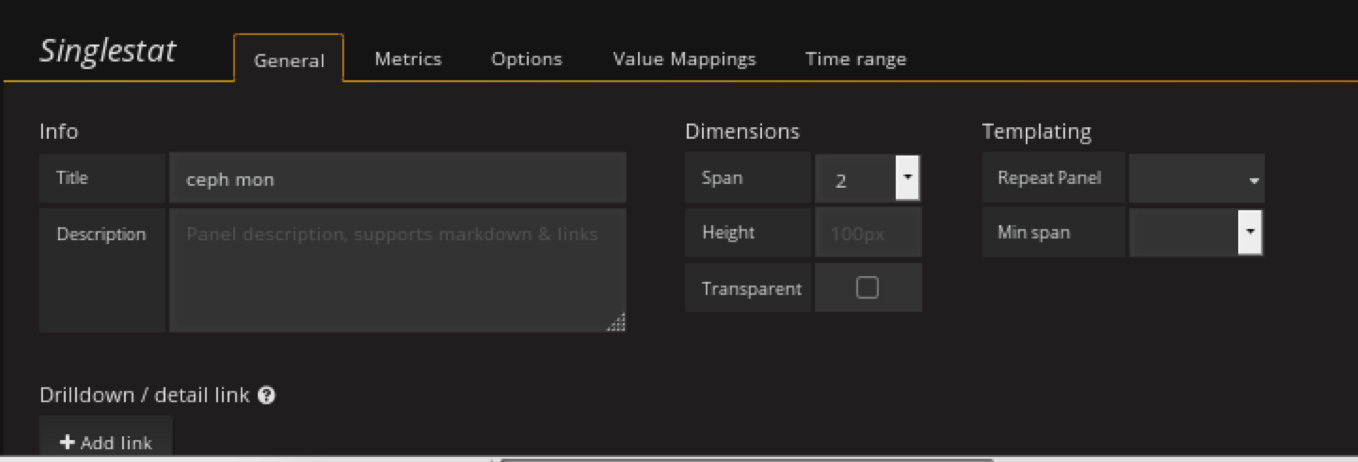1358x462 pixels.
Task: Click the Title field containing ceph mon
Action: pos(397,179)
